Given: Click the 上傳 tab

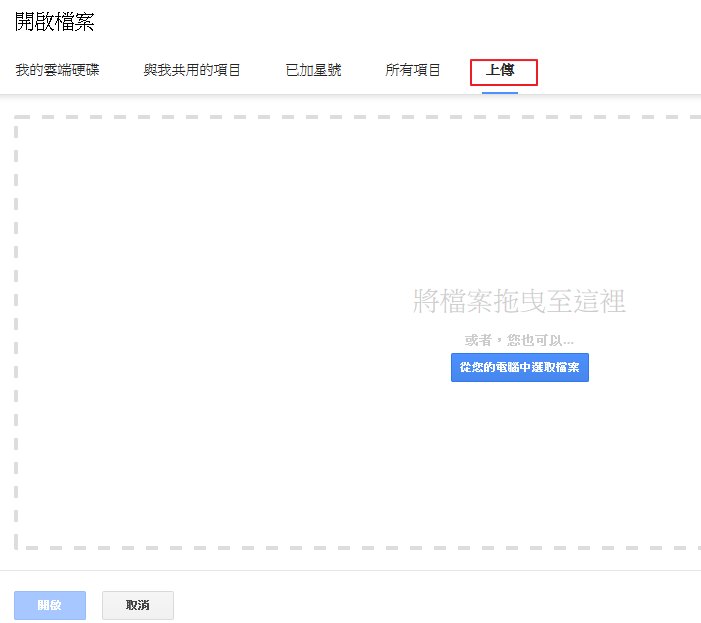Looking at the screenshot, I should (500, 70).
